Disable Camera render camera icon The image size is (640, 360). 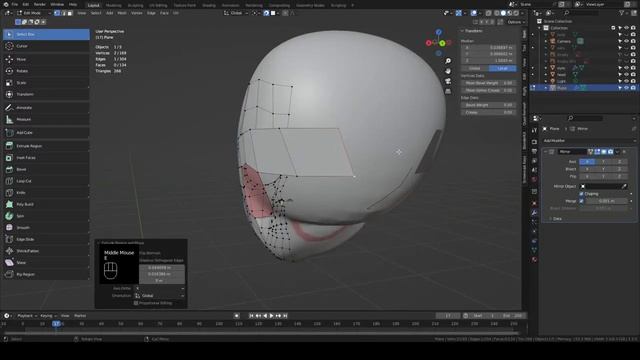pos(633,41)
